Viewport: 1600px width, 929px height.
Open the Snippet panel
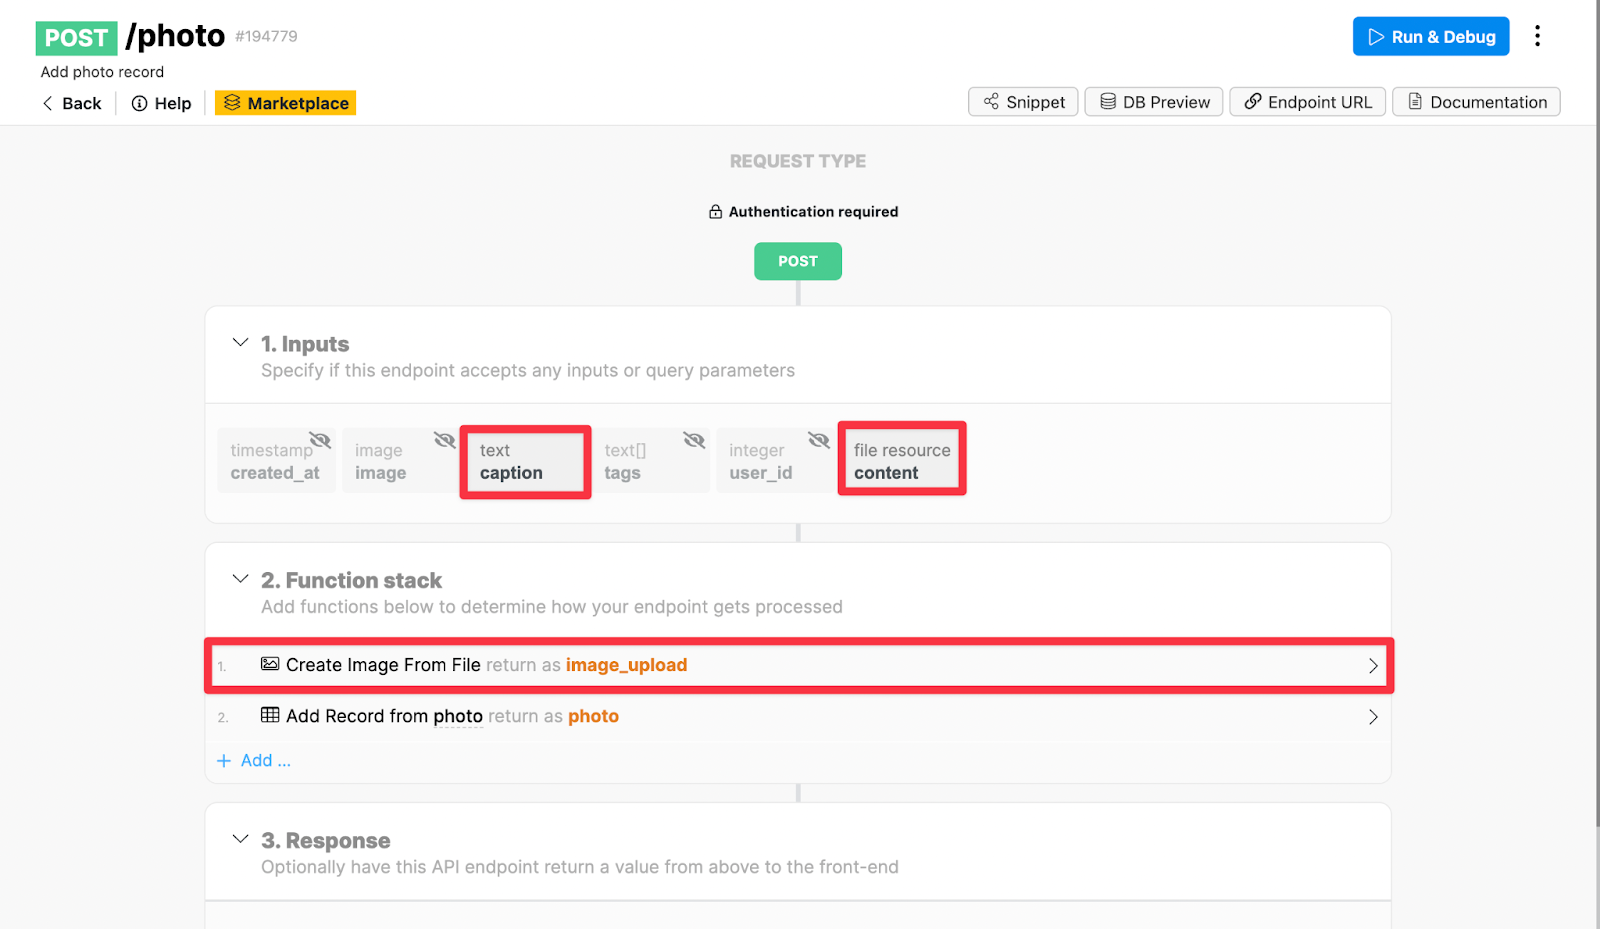(1022, 101)
